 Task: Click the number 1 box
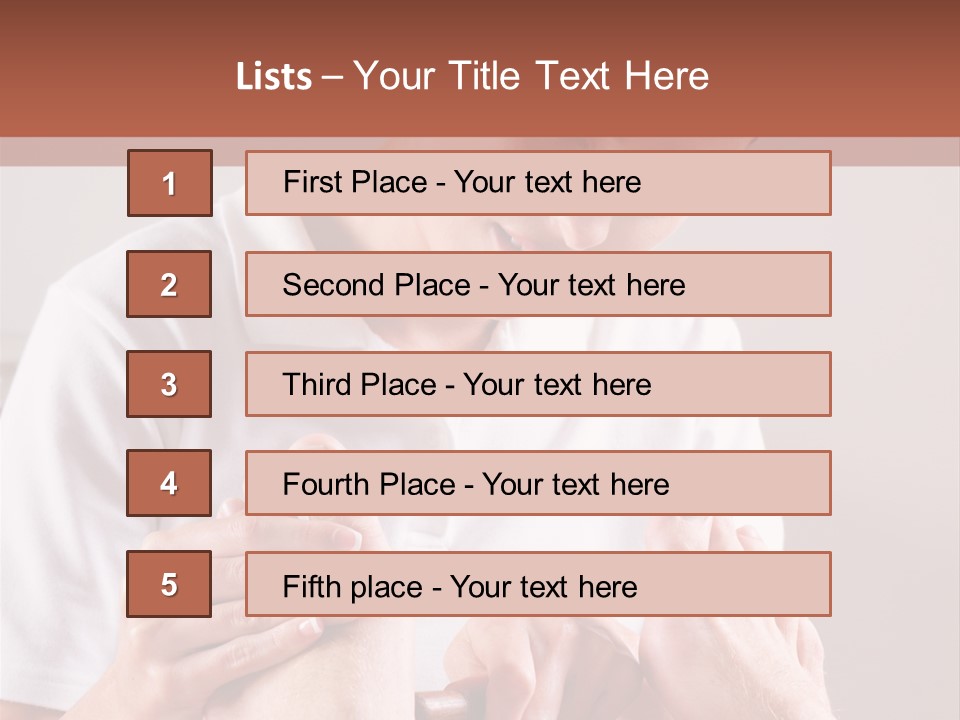(169, 183)
